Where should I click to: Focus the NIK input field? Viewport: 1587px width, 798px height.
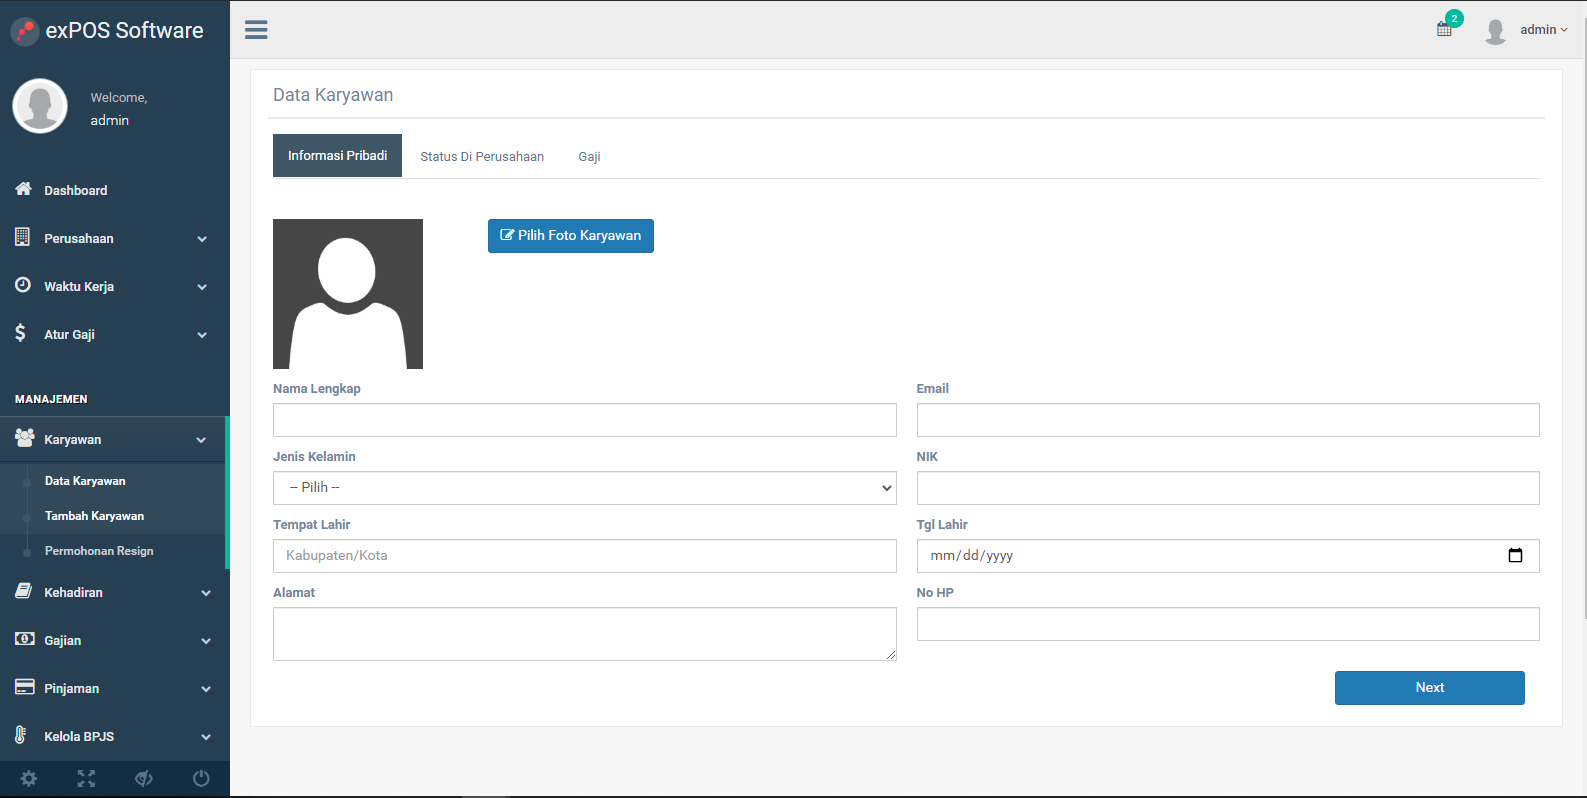tap(1228, 488)
